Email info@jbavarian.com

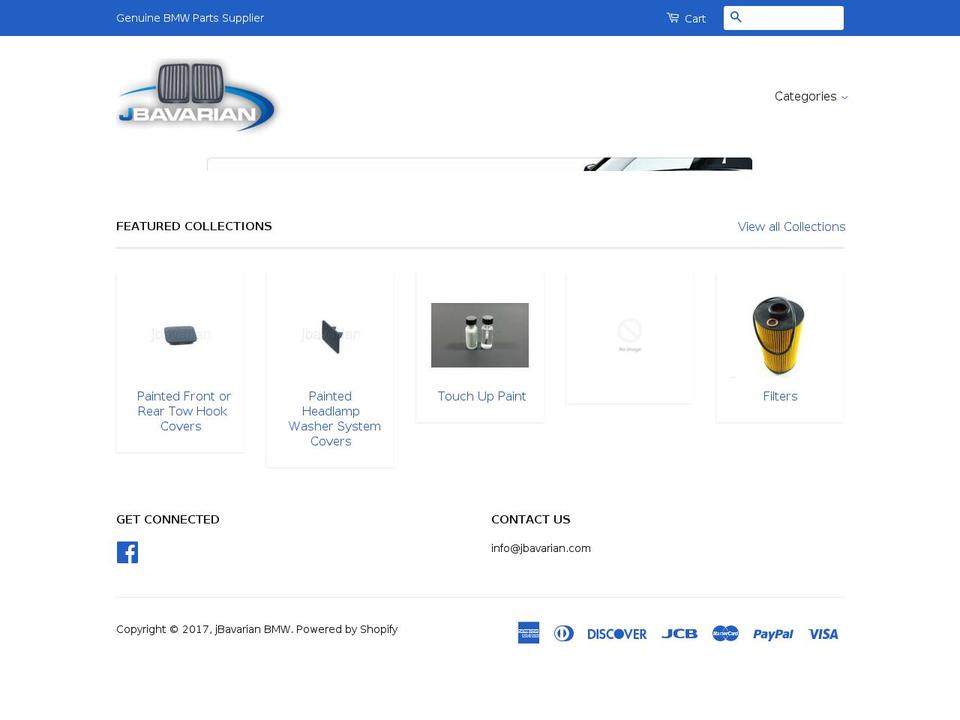tap(540, 548)
